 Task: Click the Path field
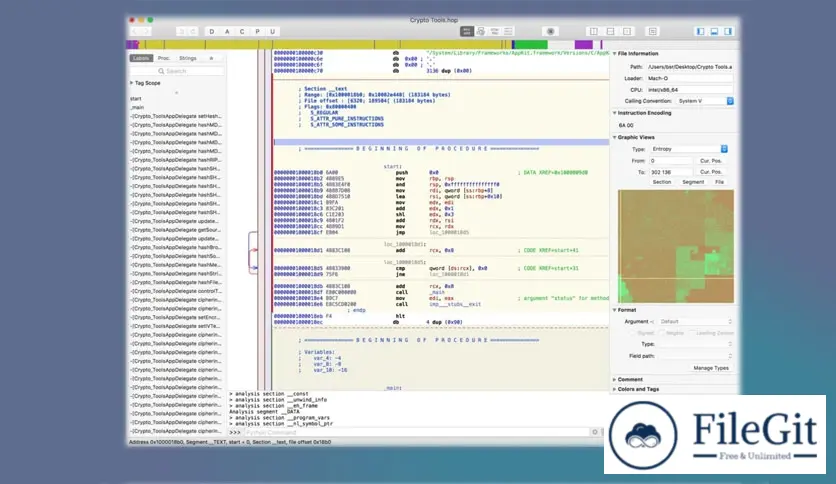coord(689,67)
